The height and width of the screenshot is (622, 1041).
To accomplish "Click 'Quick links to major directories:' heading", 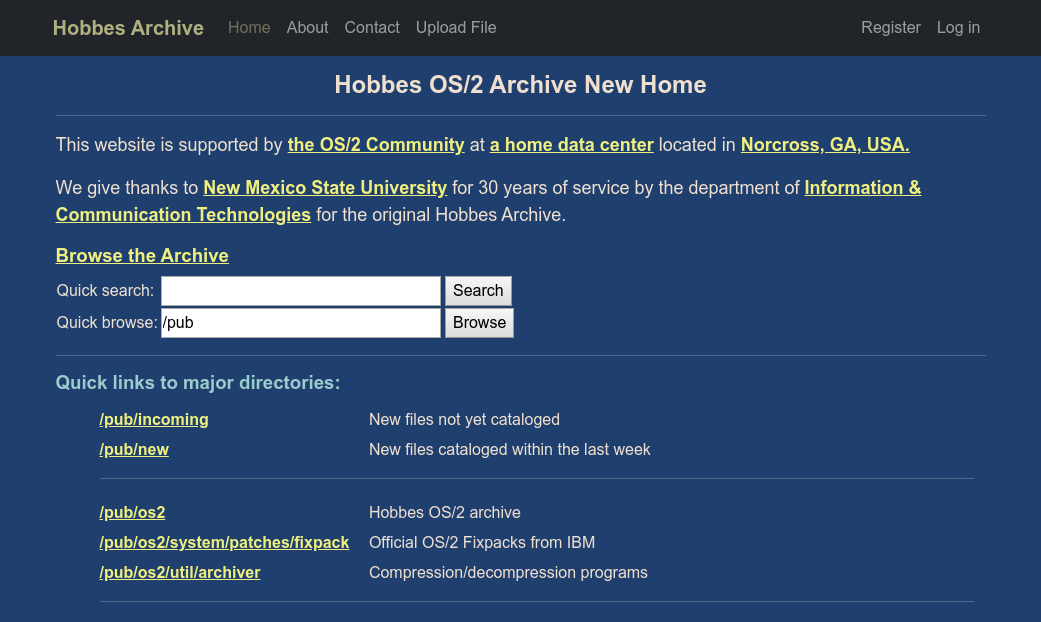I will coord(198,382).
